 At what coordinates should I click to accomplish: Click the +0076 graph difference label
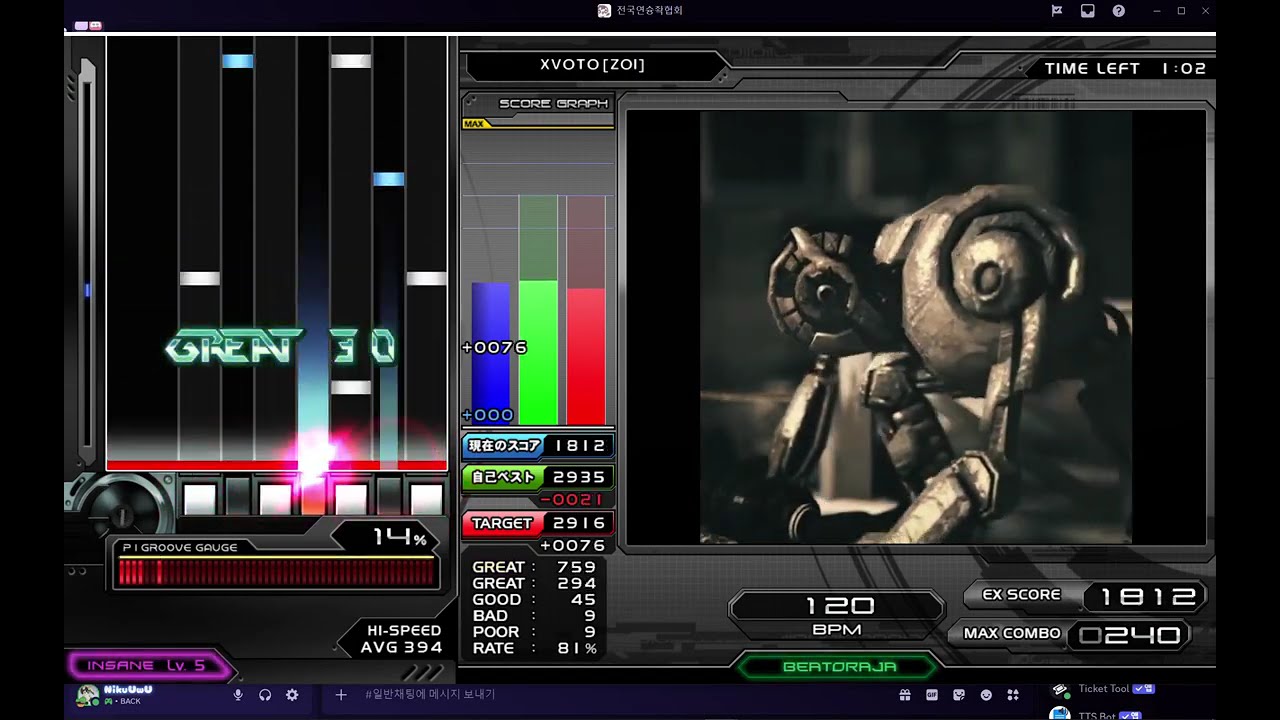pos(494,347)
